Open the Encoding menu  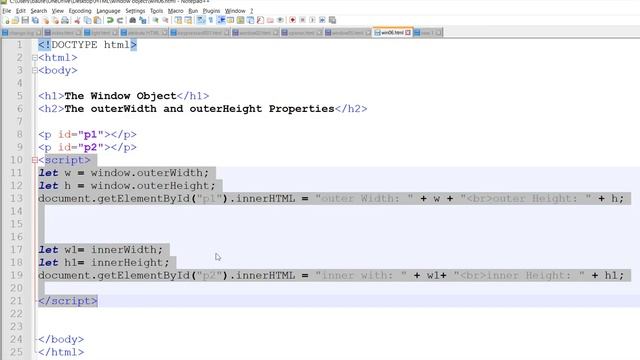[x=80, y=11]
